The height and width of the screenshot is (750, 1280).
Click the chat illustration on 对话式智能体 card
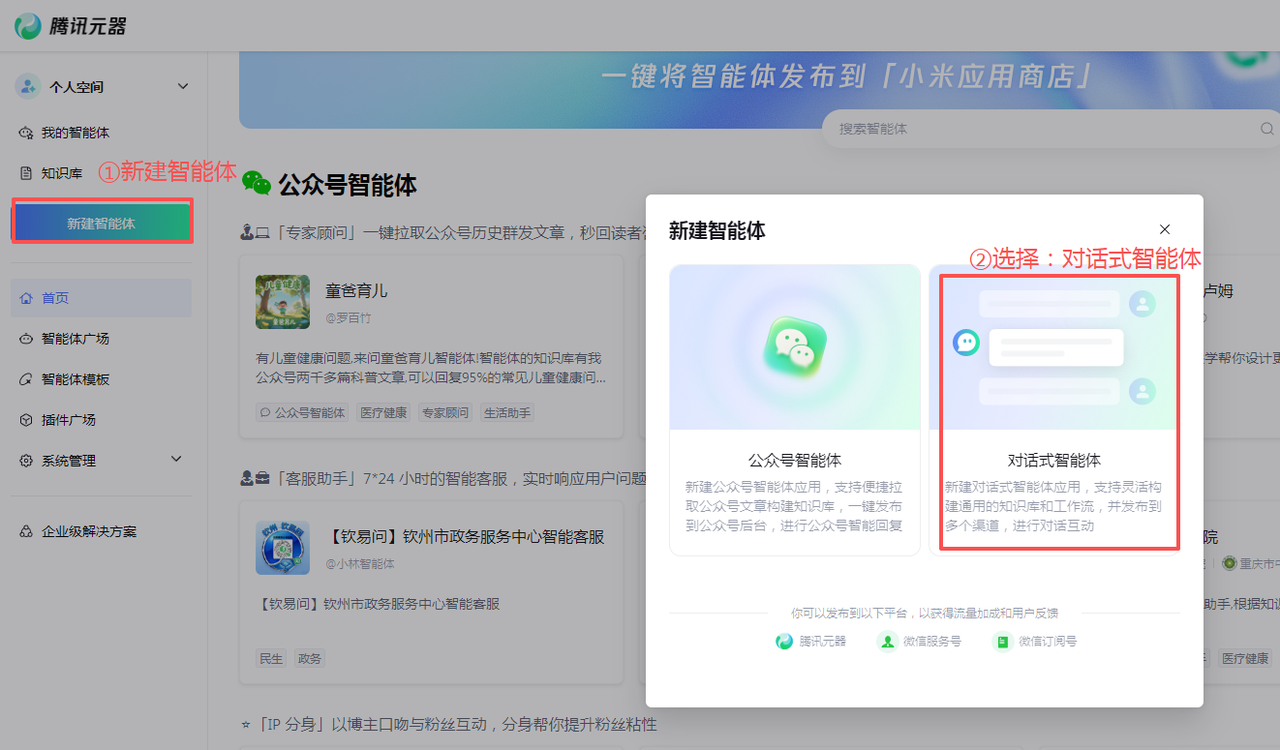click(1054, 347)
